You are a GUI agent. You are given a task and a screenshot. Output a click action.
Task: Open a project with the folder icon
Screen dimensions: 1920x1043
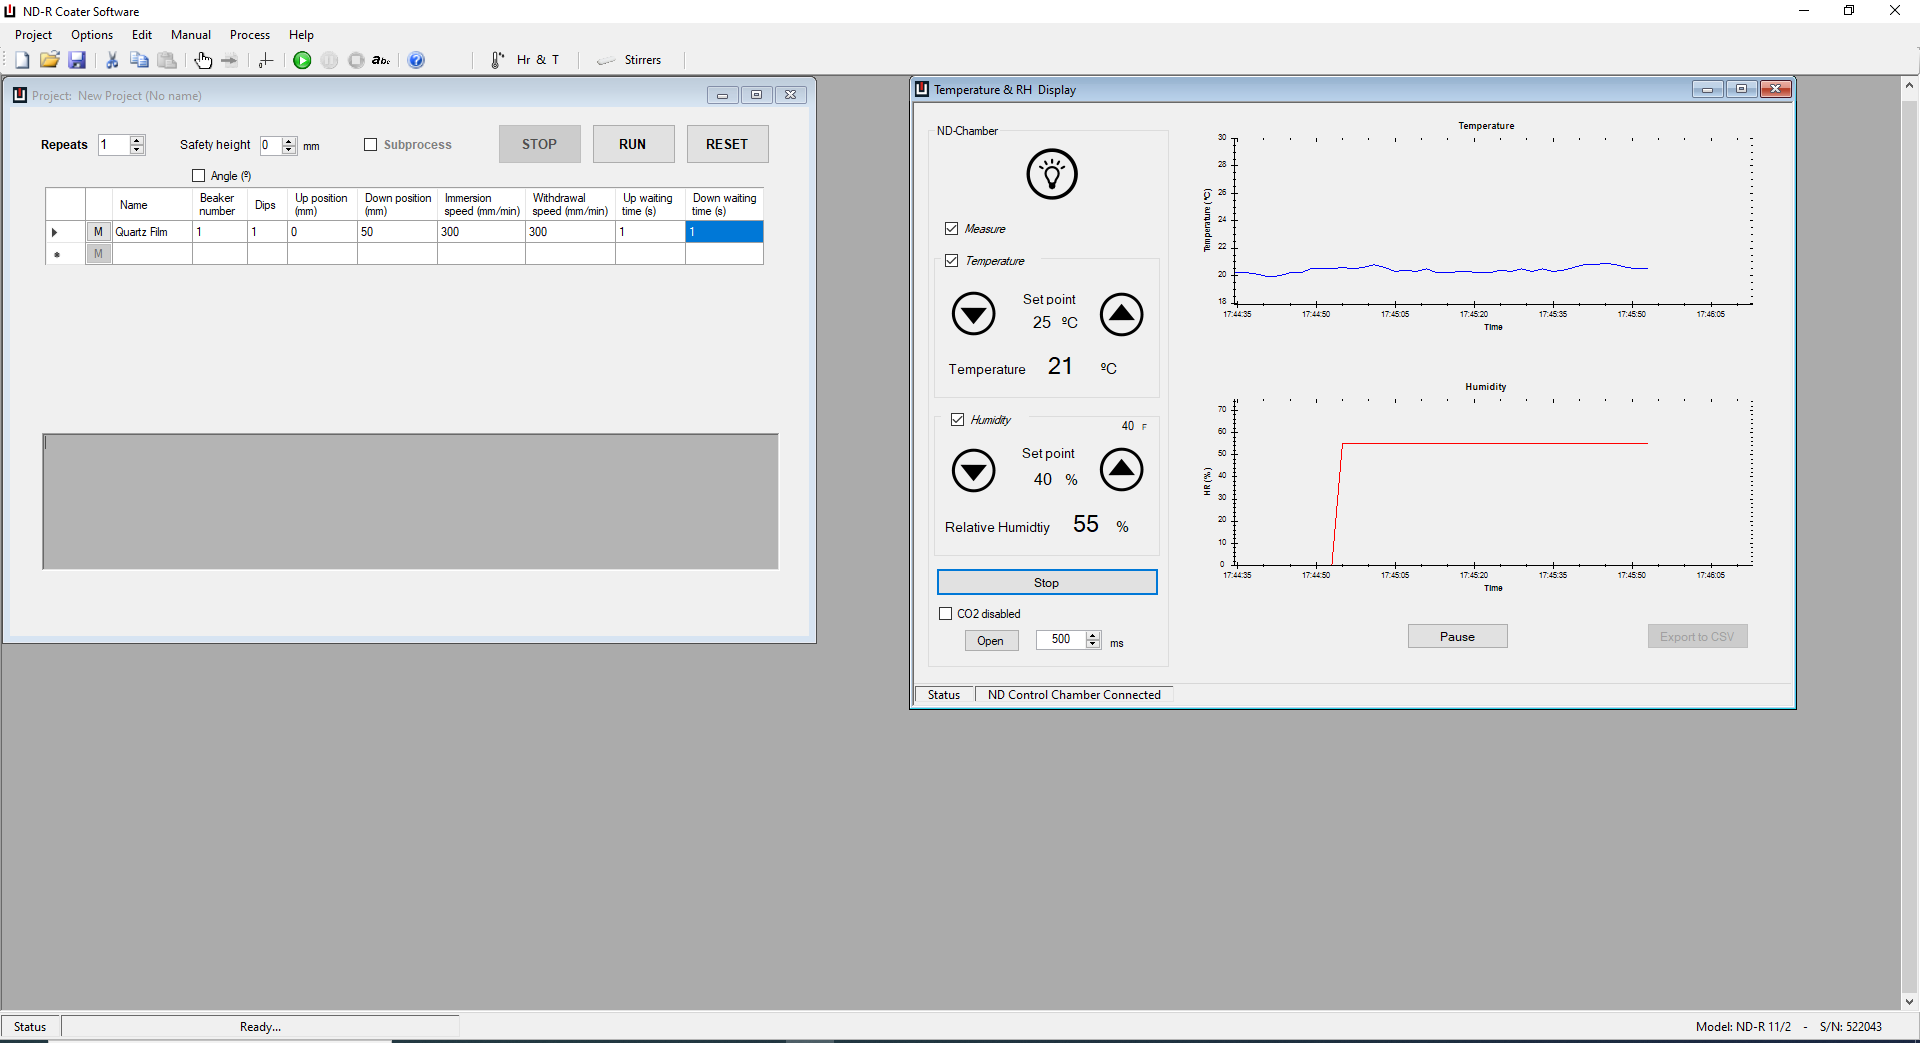point(49,60)
